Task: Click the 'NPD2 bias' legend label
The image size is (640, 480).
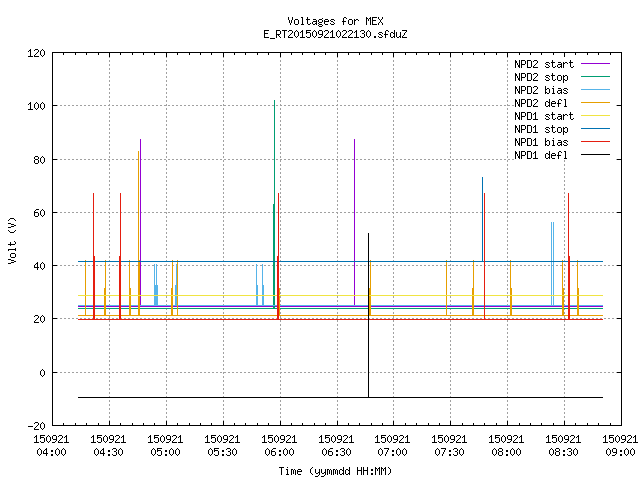Action: 541,90
